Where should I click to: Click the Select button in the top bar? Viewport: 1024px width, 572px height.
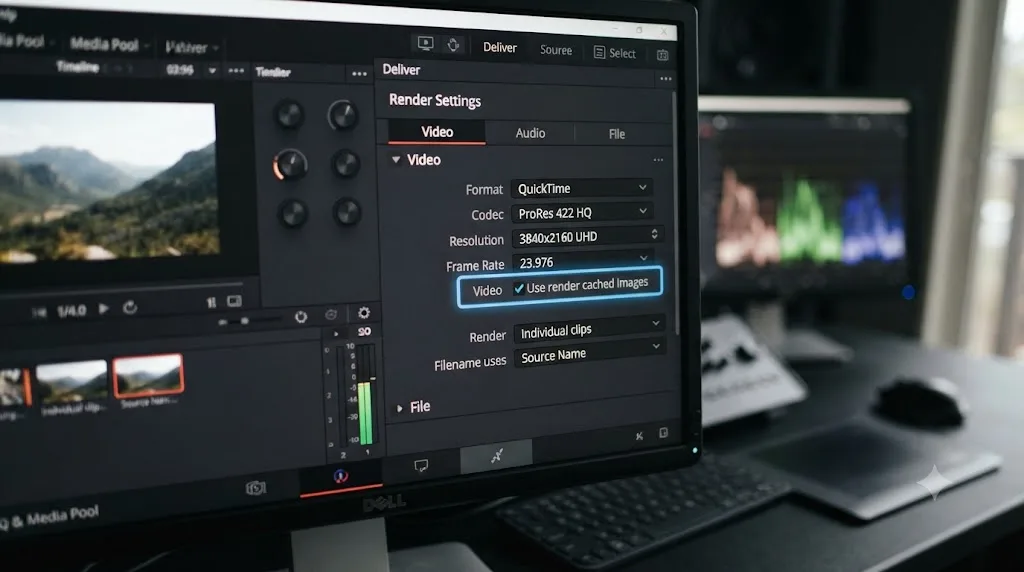[x=615, y=53]
